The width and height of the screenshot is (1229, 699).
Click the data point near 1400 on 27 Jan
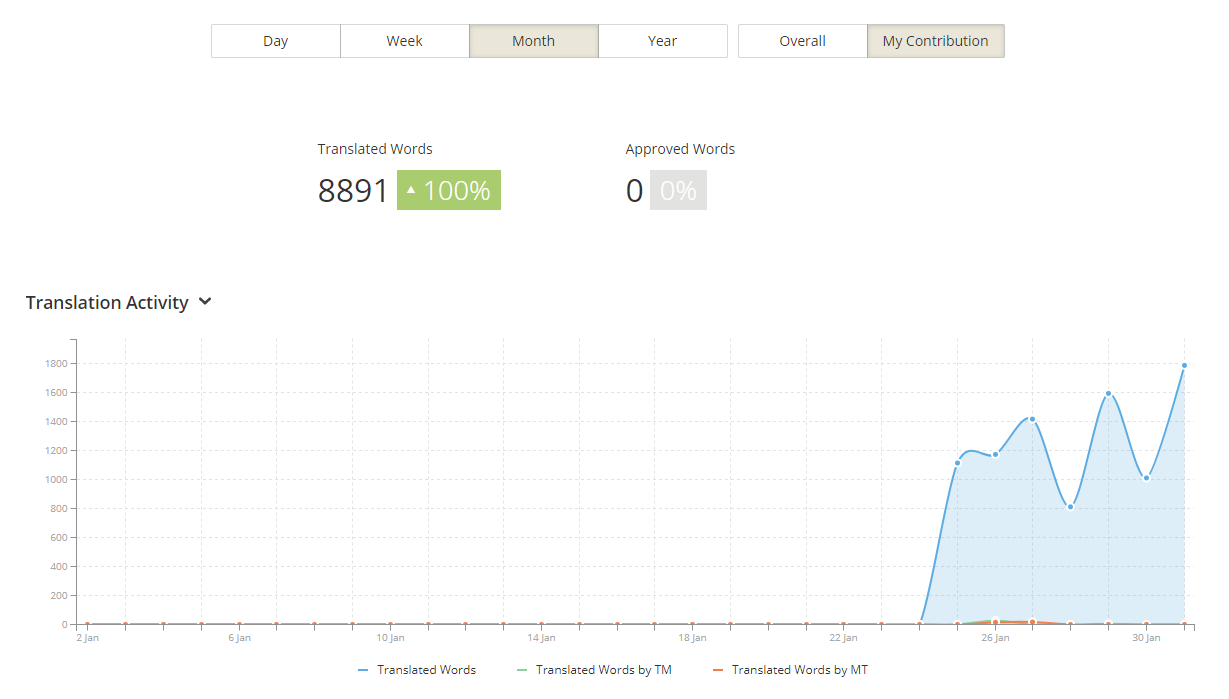point(1032,419)
